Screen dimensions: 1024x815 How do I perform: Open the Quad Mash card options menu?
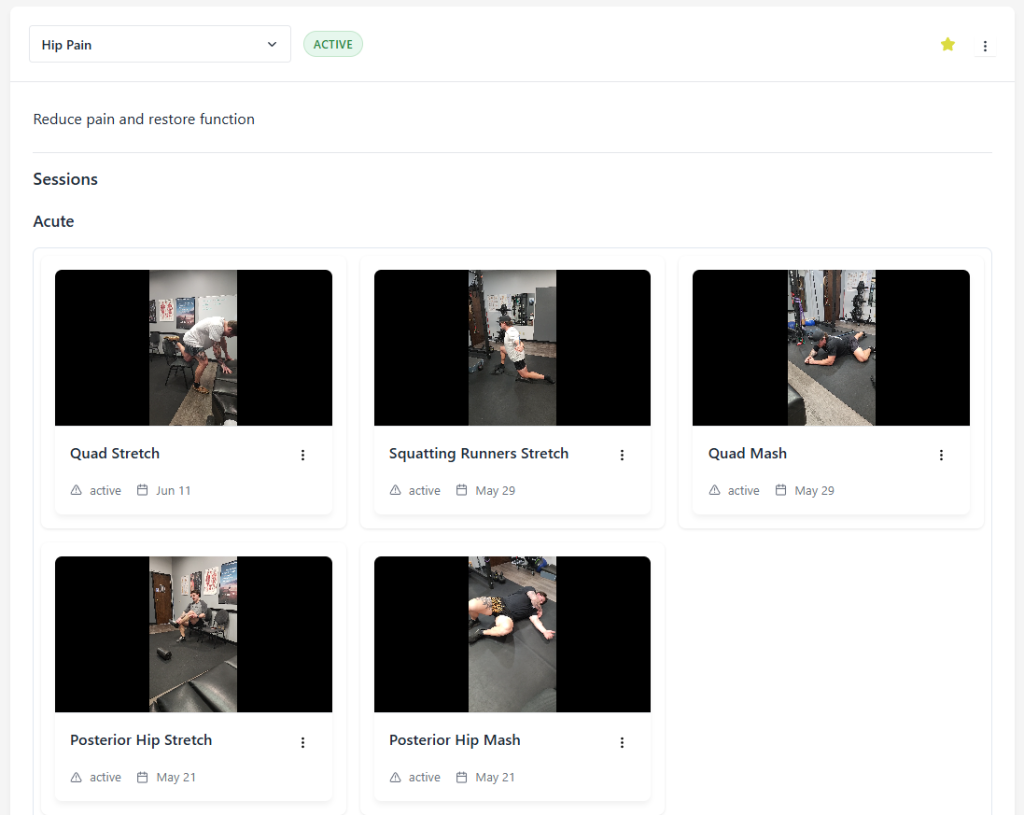tap(941, 455)
